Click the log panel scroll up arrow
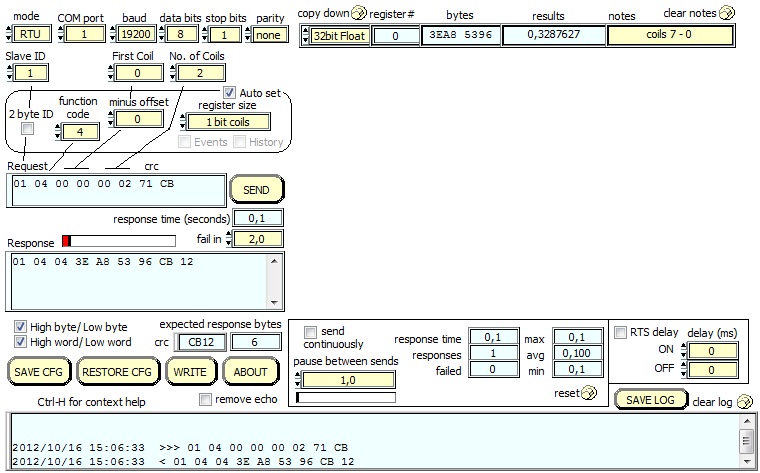The width and height of the screenshot is (760, 473). (747, 421)
